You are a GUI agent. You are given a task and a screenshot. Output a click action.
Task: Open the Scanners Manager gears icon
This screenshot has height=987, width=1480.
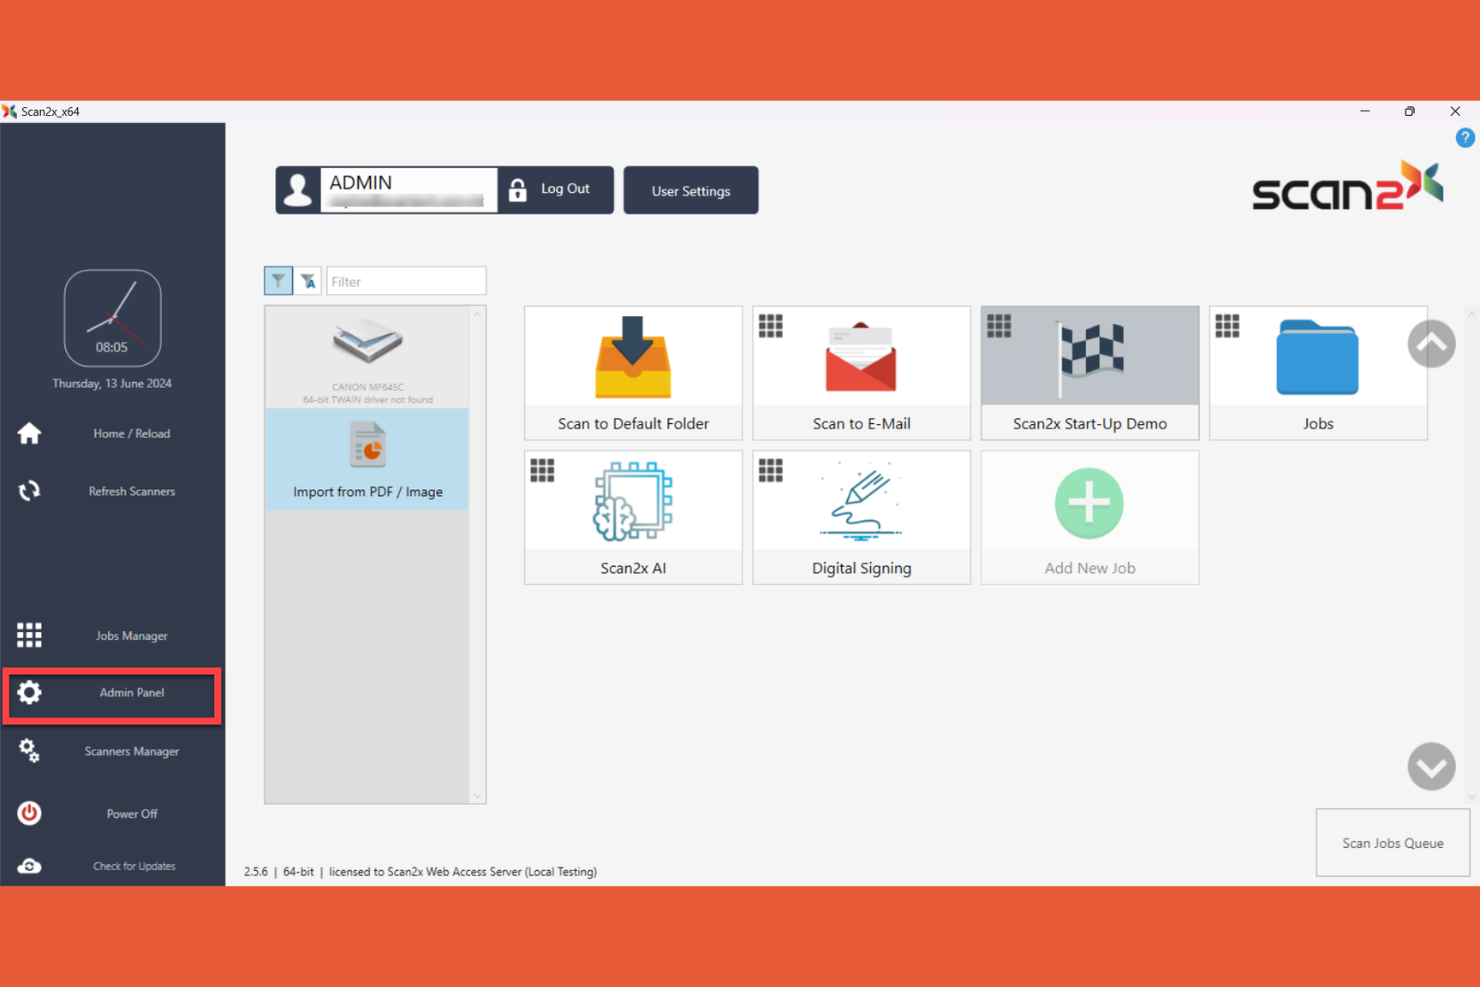[x=29, y=751]
